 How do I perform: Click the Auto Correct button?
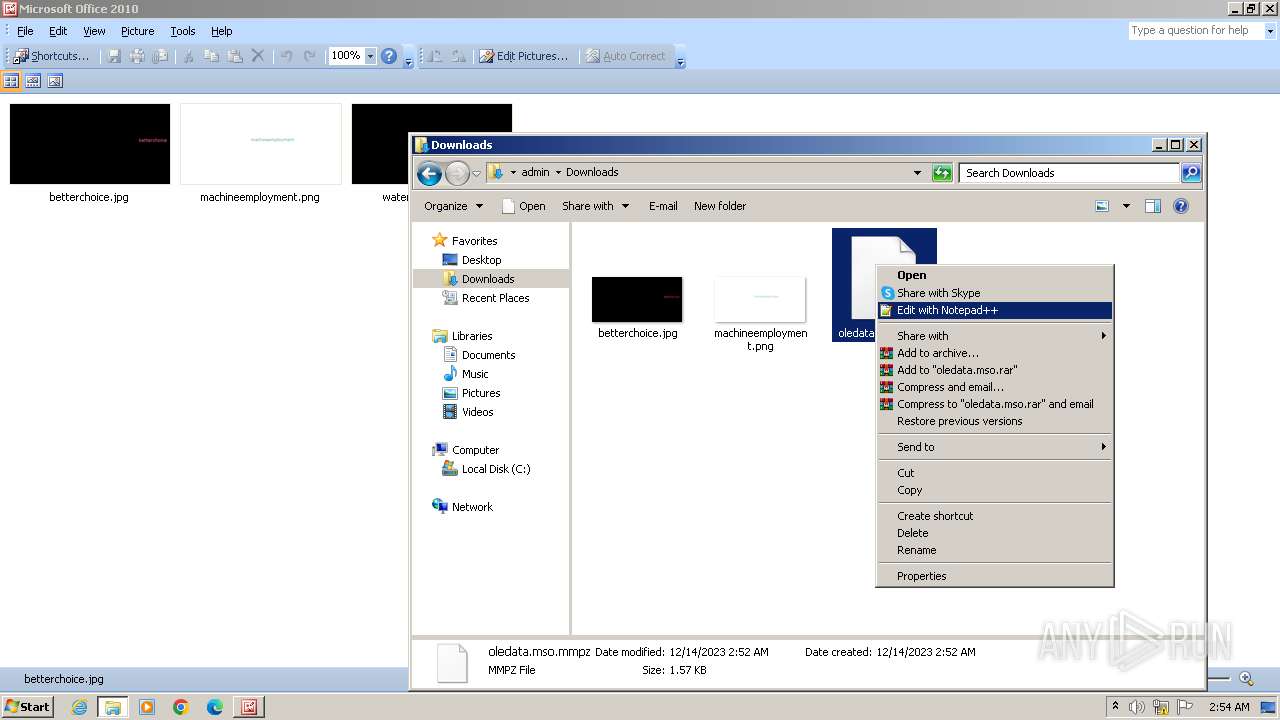click(625, 56)
